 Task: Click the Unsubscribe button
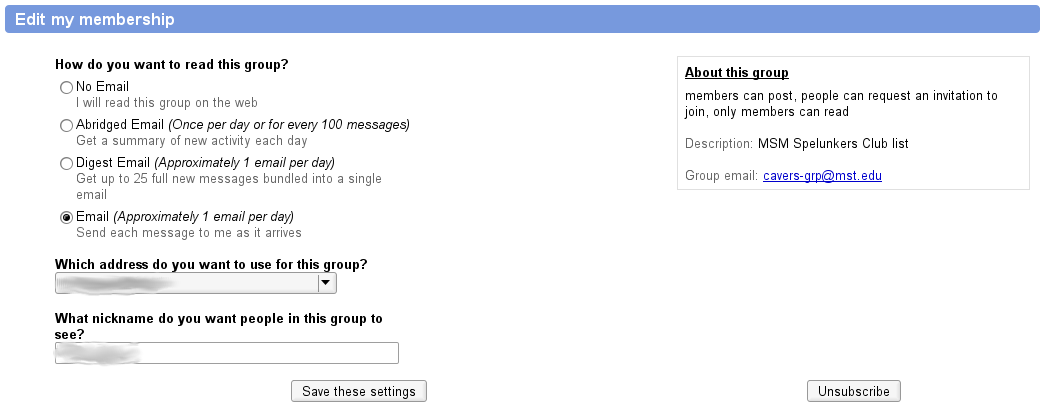(x=854, y=391)
